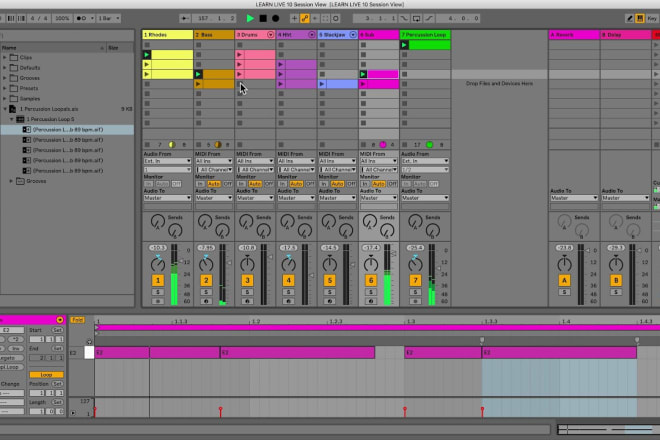660x440 pixels.
Task: Toggle Follow playback arrow icon
Action: [184, 19]
